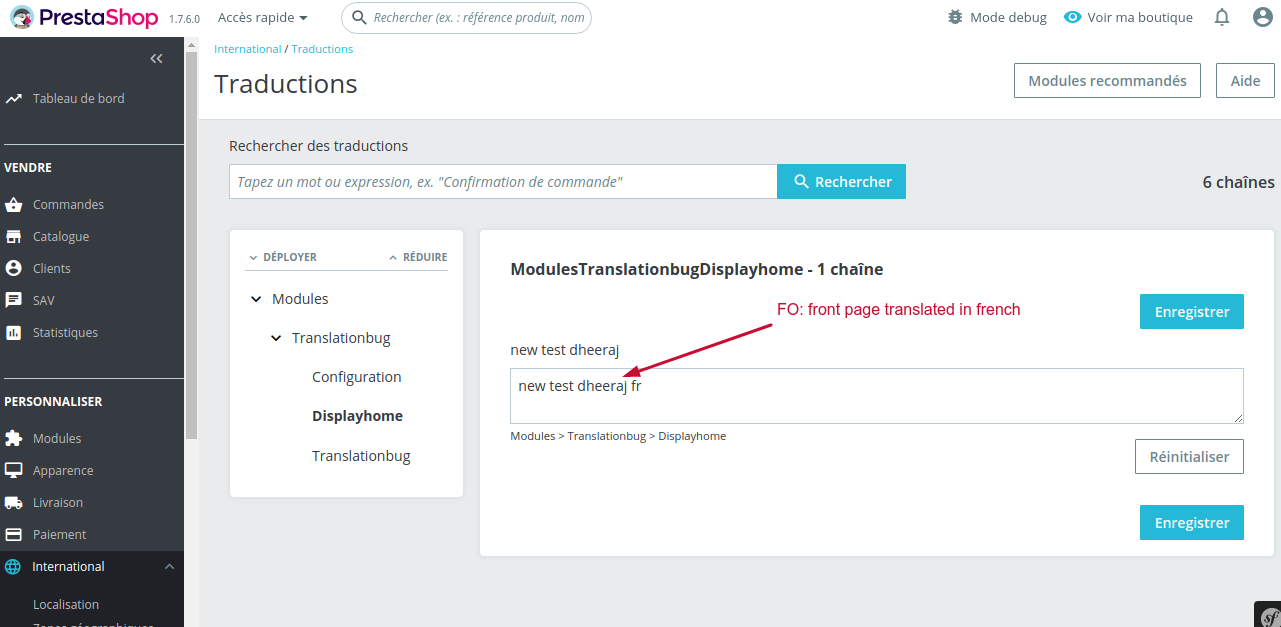
Task: Select Localisation under International
Action: 65,604
